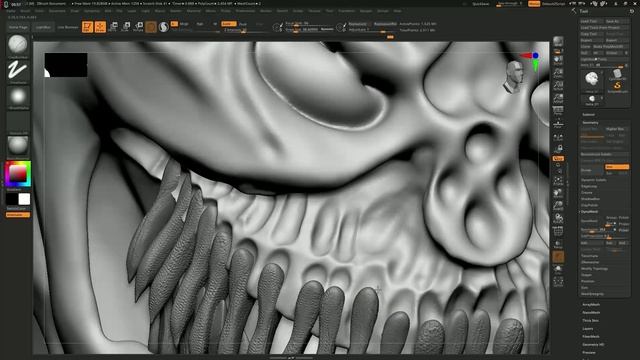Toggle the Floor grid icon

pos(558,123)
